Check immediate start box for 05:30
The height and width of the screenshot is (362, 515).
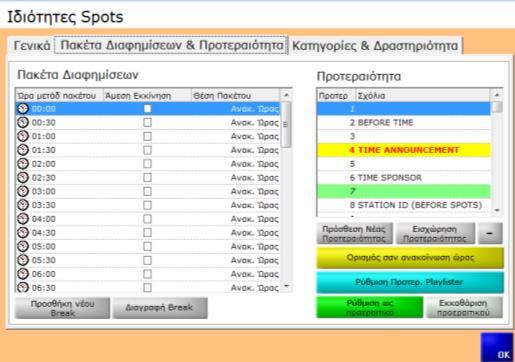point(147,260)
